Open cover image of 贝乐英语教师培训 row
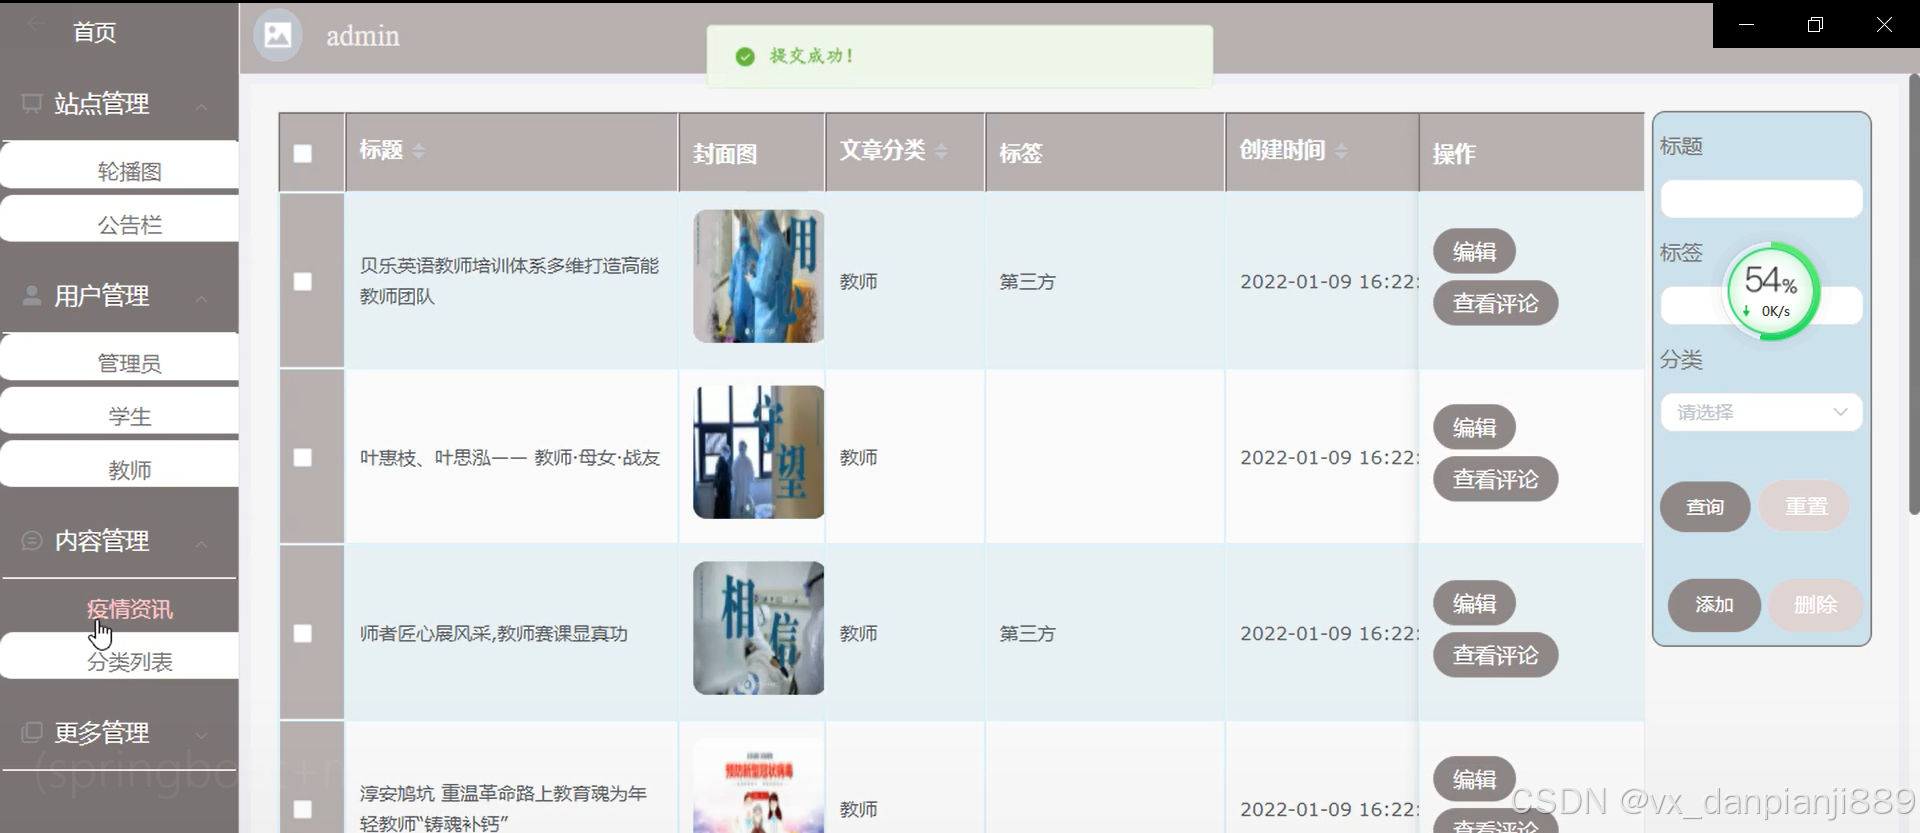The height and width of the screenshot is (833, 1920). click(x=759, y=276)
